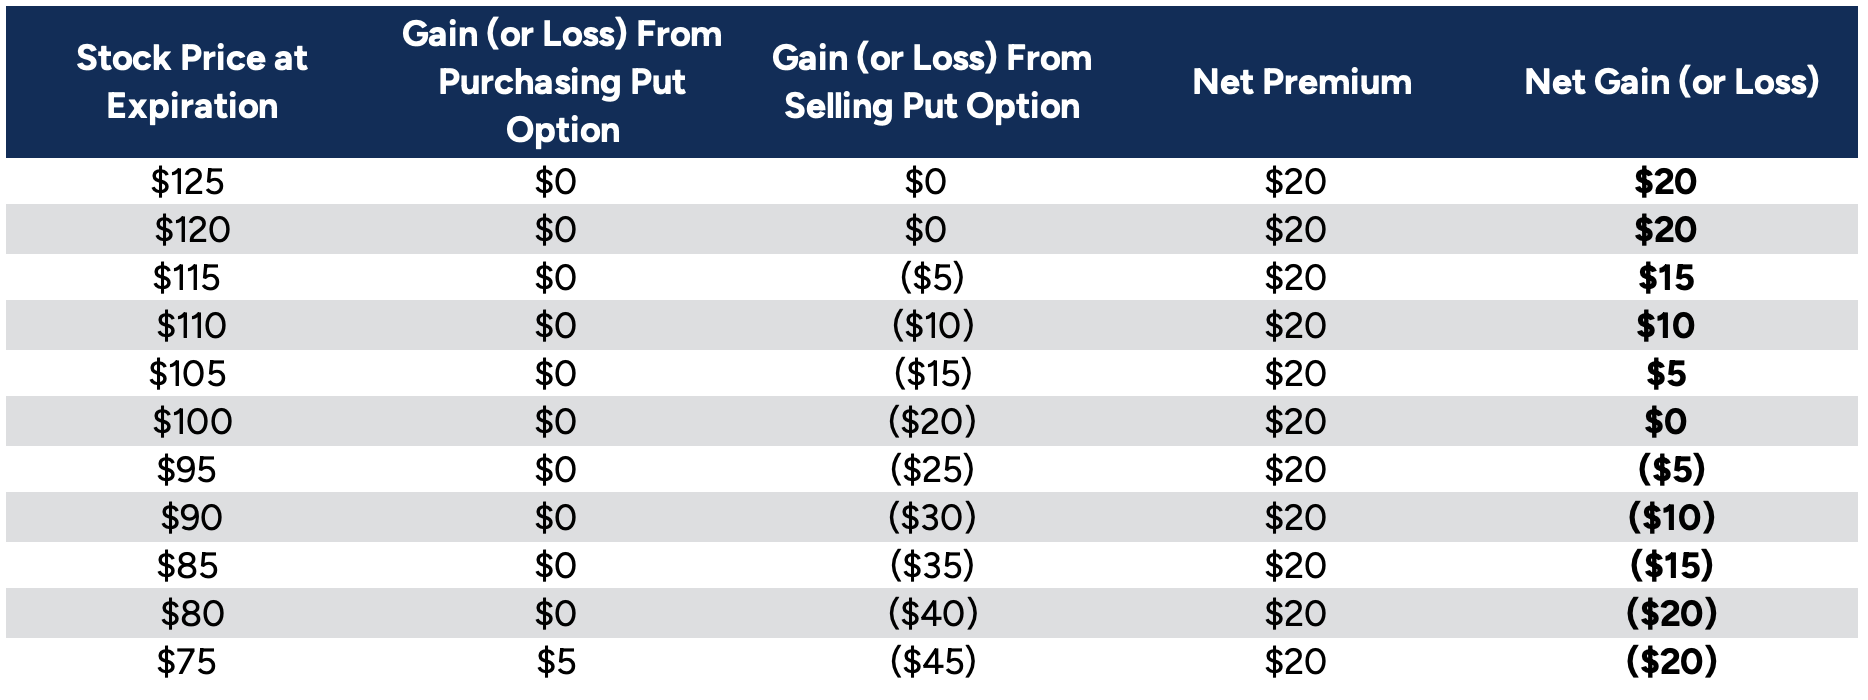Select the $110 stock price cell
The image size is (1868, 700).
[x=191, y=326]
